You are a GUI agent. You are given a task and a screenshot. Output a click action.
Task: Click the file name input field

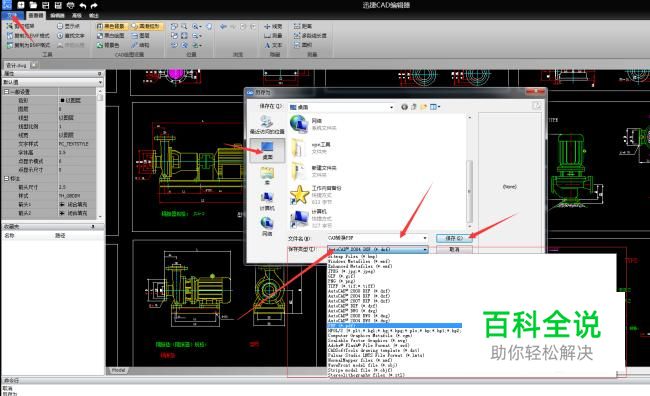(378, 238)
